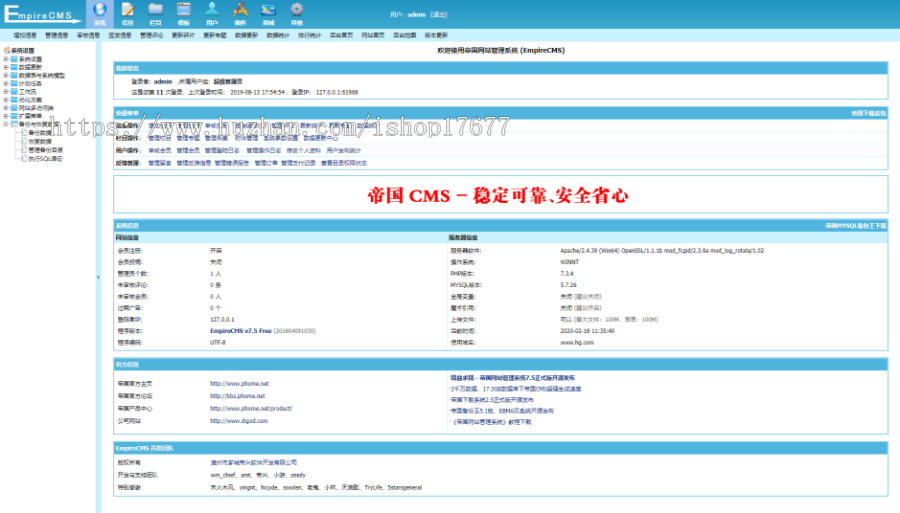The height and width of the screenshot is (513, 900).
Task: Open 数据统计 in submenu bar
Action: [x=278, y=36]
